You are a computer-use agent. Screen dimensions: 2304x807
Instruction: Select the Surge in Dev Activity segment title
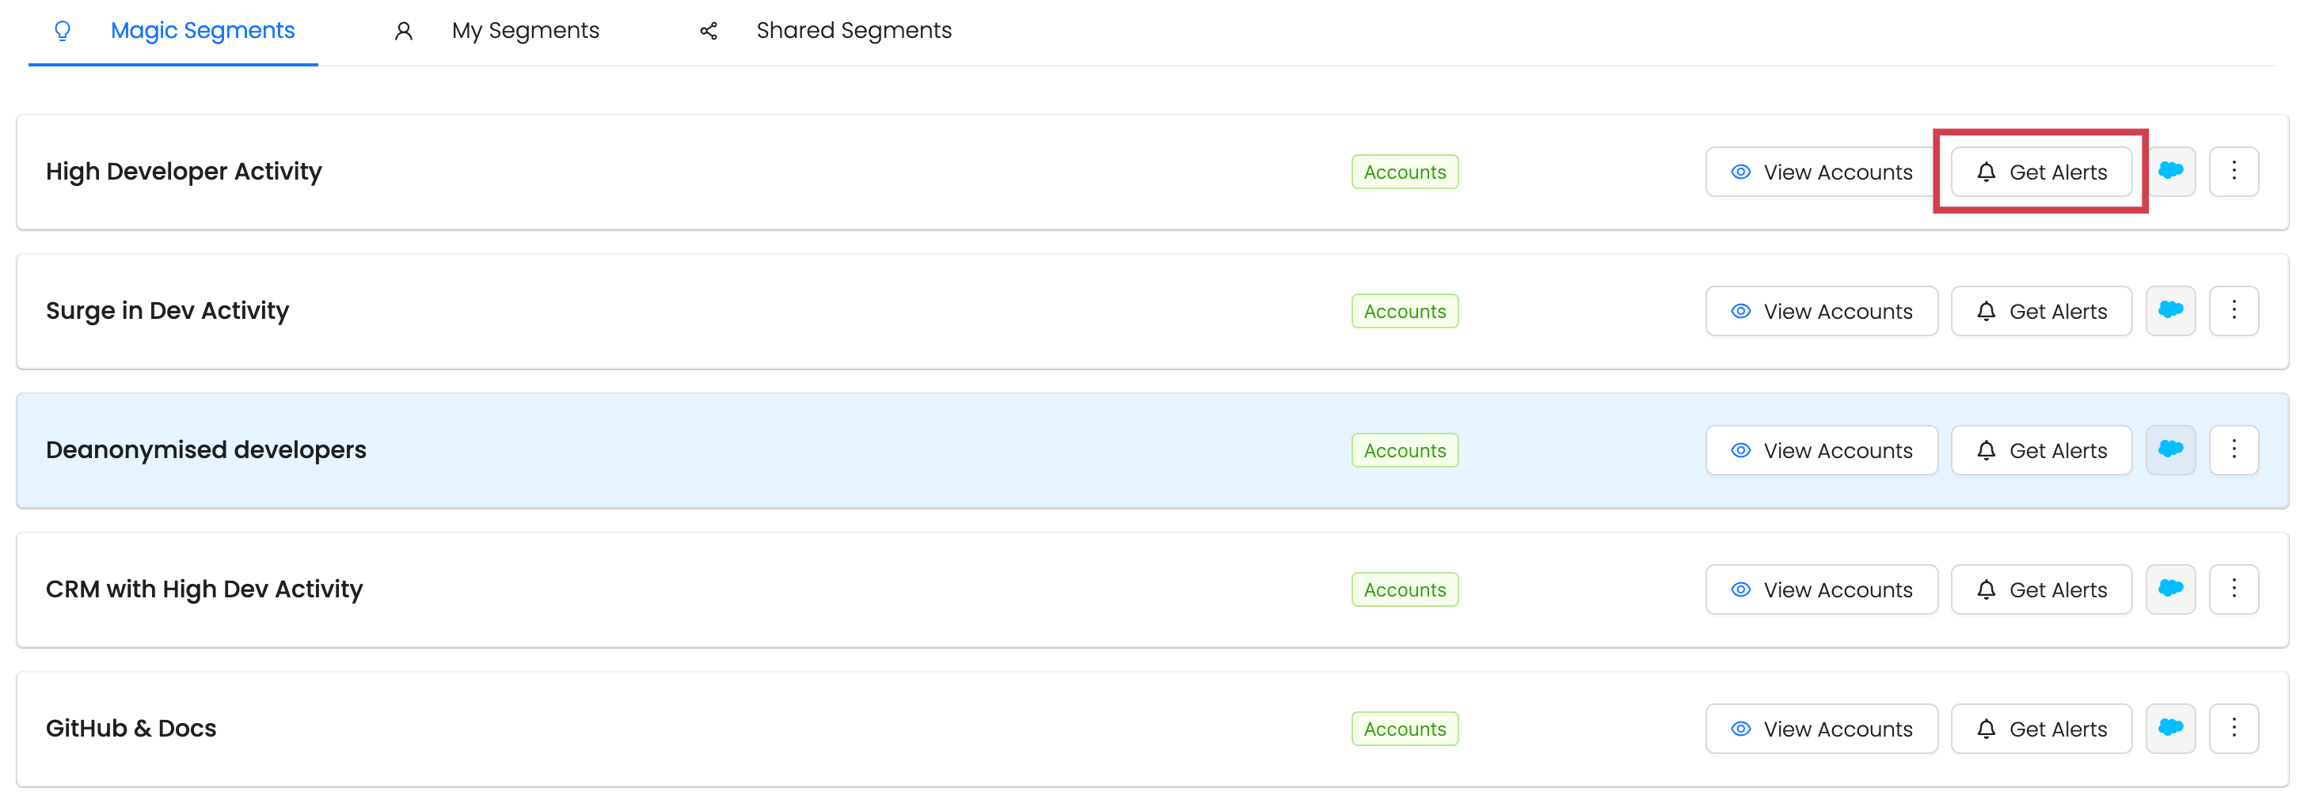coord(167,310)
